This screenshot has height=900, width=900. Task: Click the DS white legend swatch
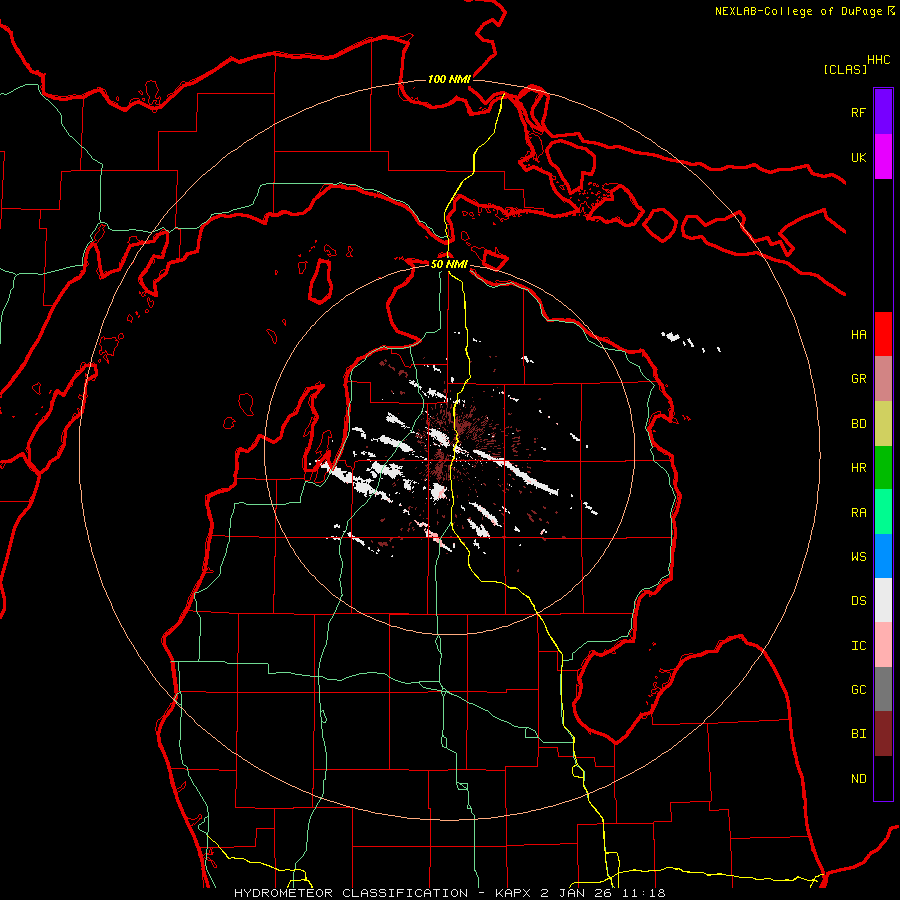[883, 600]
